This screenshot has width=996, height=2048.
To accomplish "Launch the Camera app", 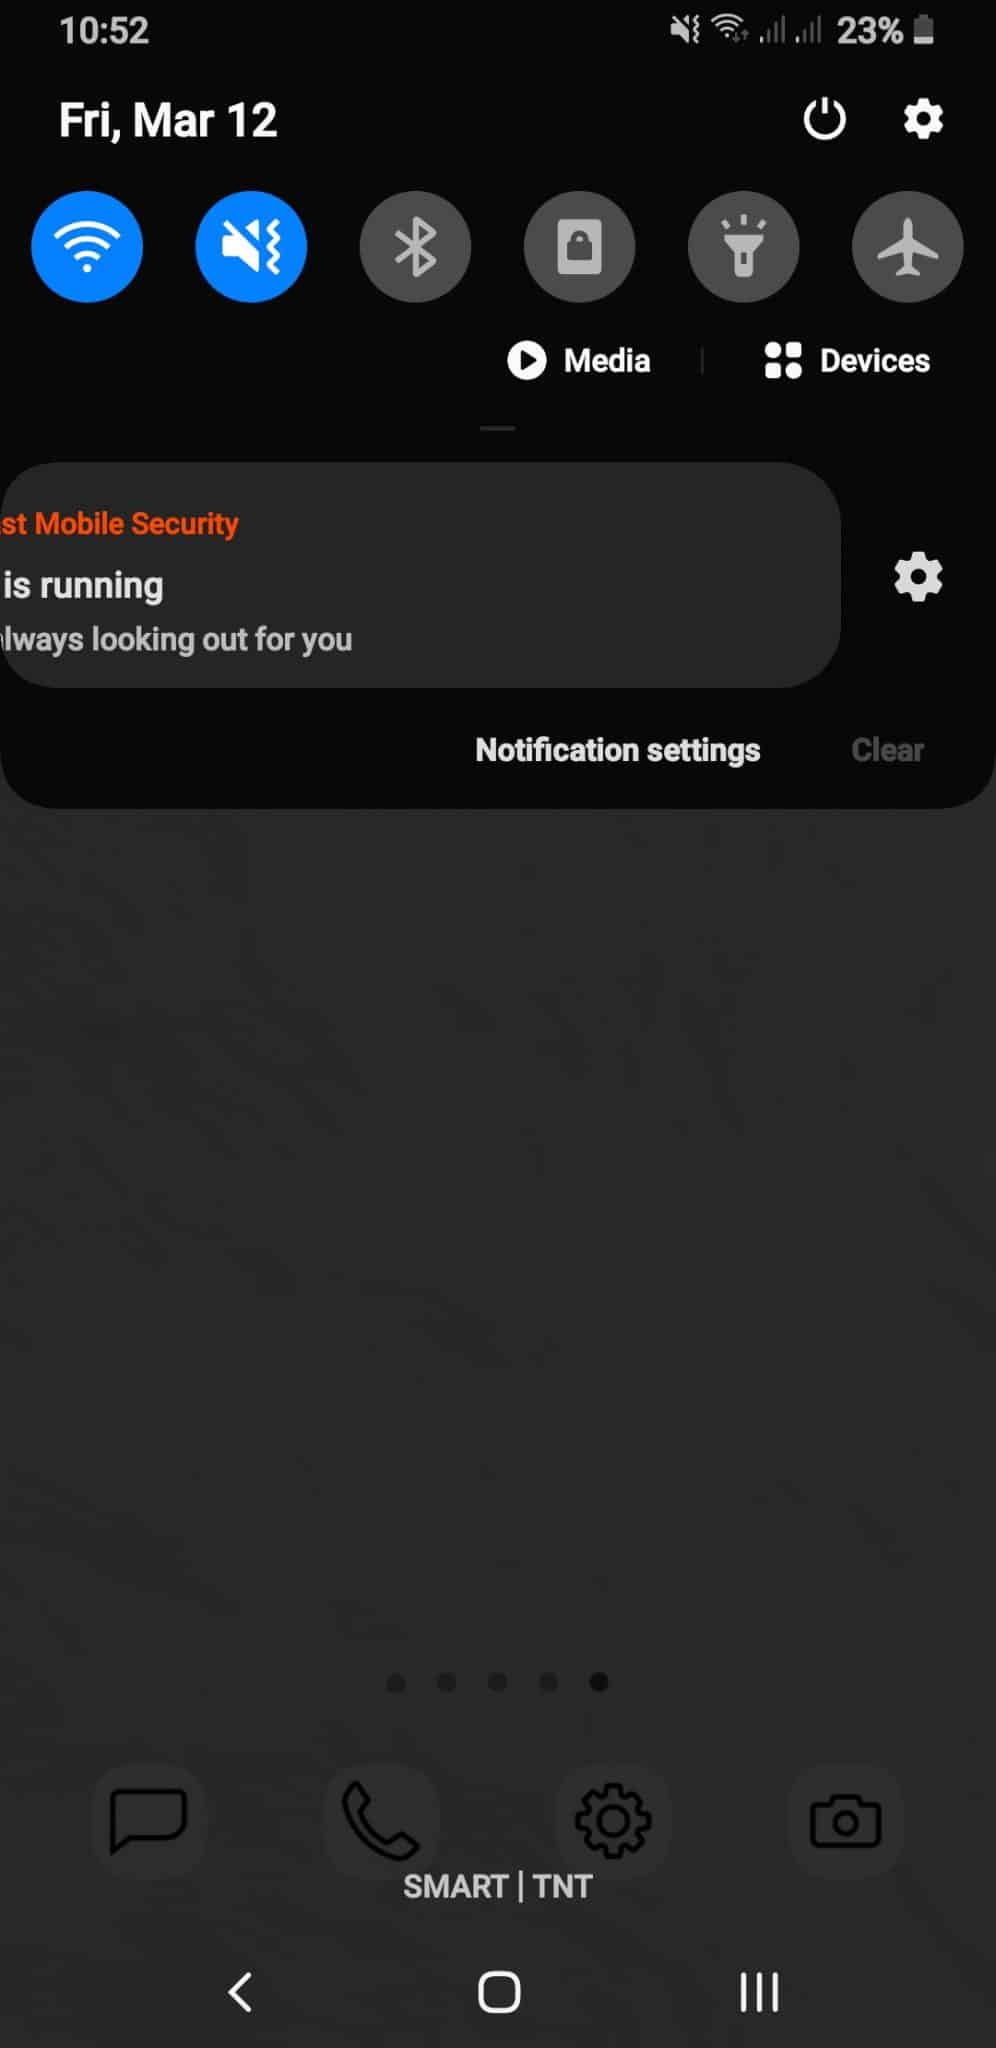I will [x=845, y=1822].
